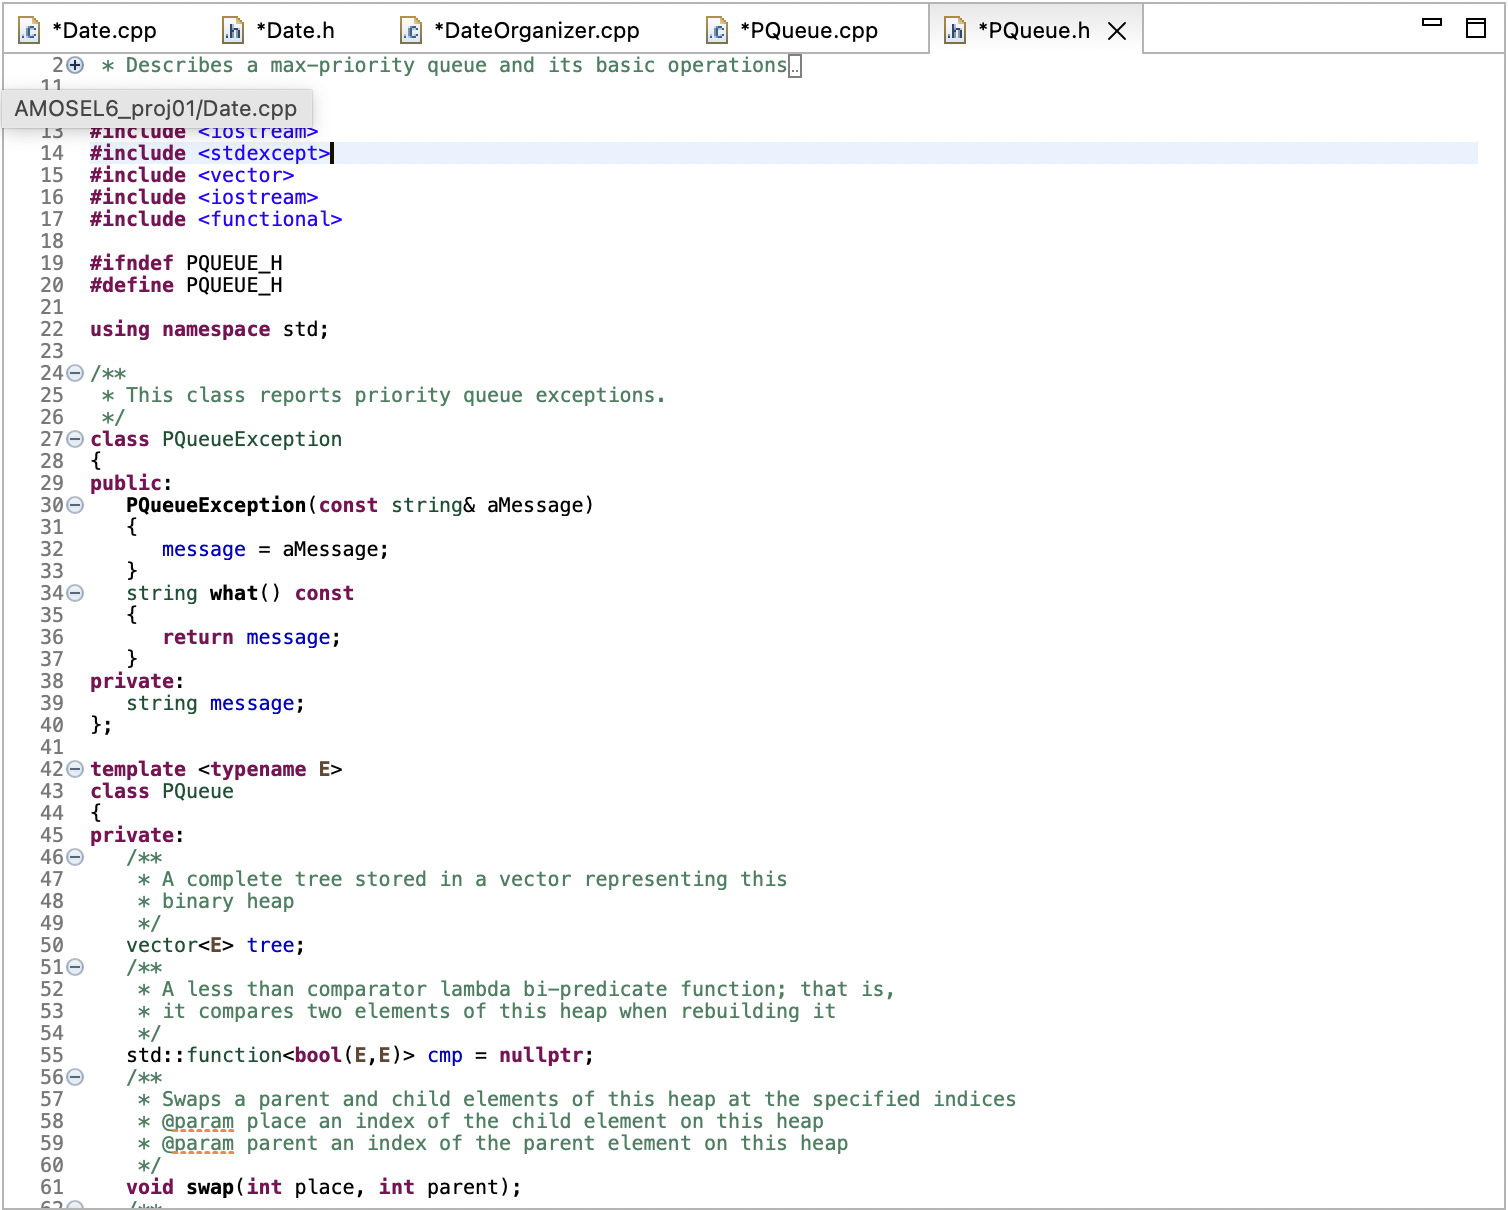
Task: Expand the folded comment at line 2
Action: 75,65
